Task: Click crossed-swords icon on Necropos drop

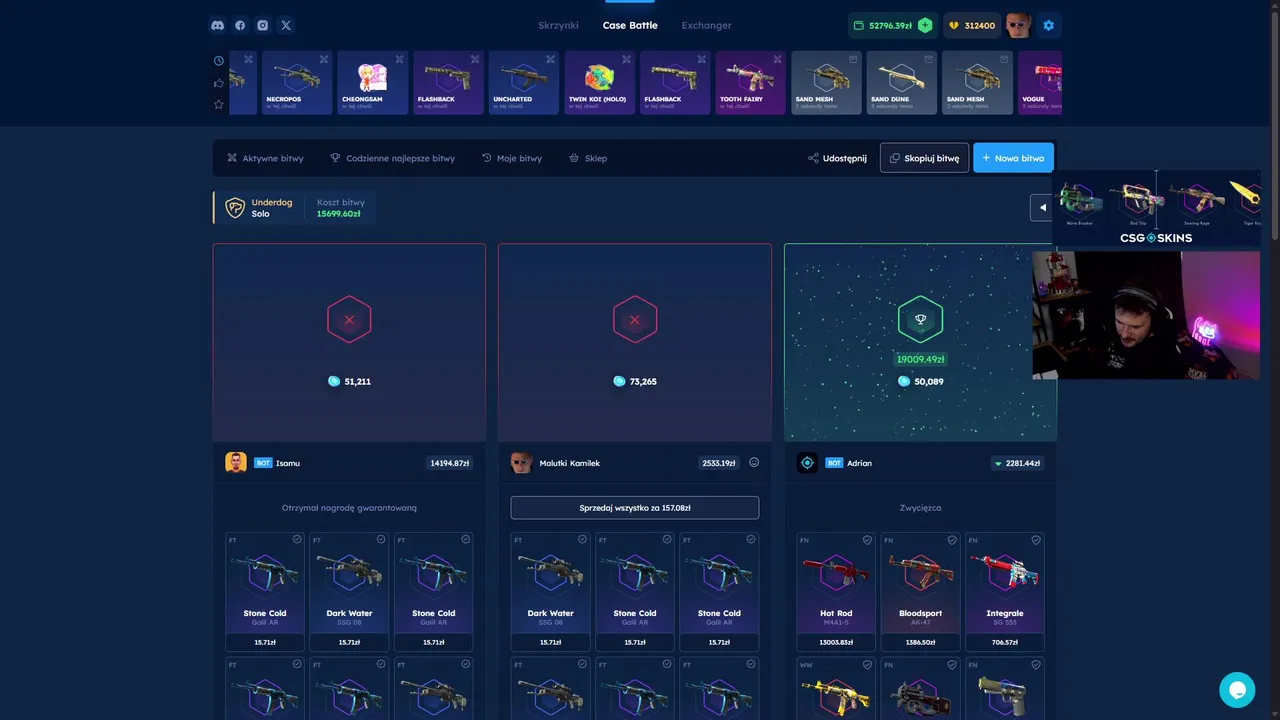Action: [324, 59]
